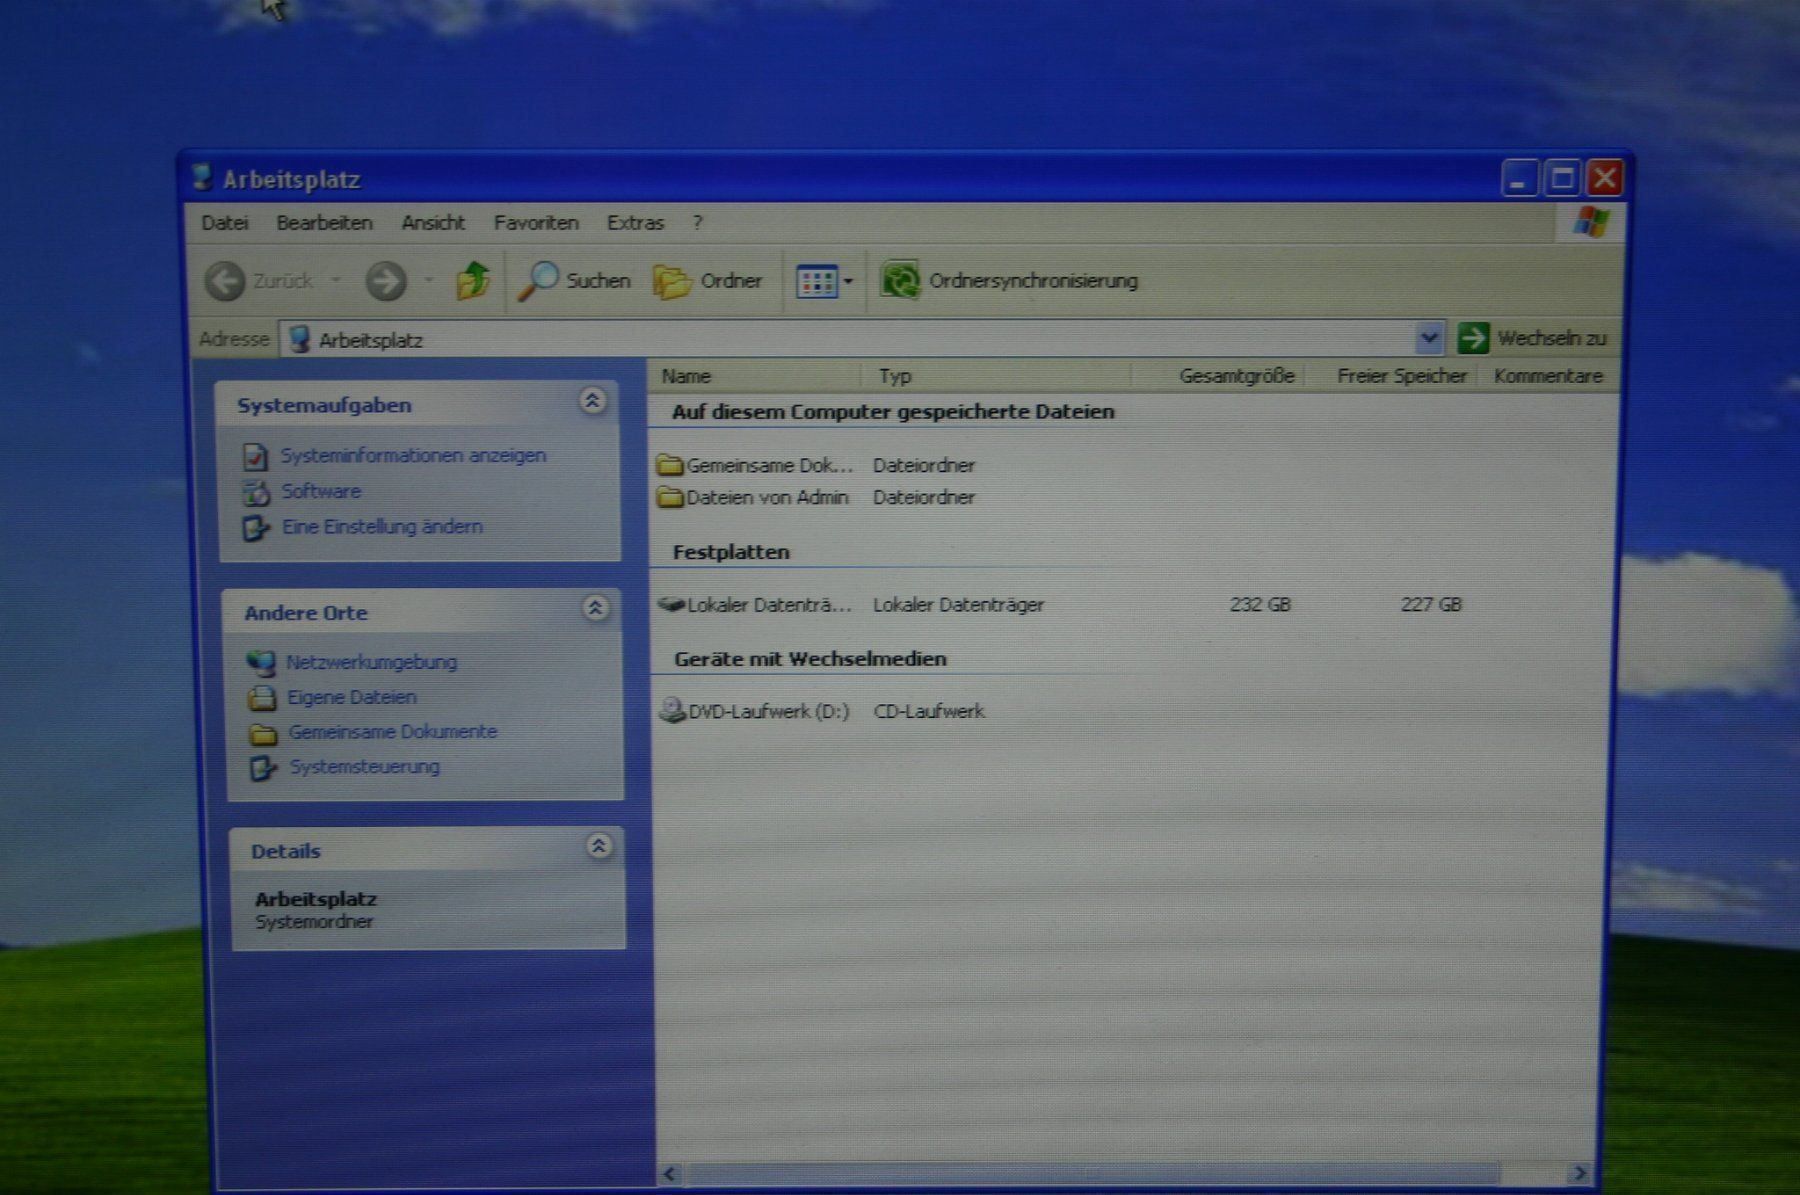Click the Systeminformationen anzeigen link

(x=413, y=455)
